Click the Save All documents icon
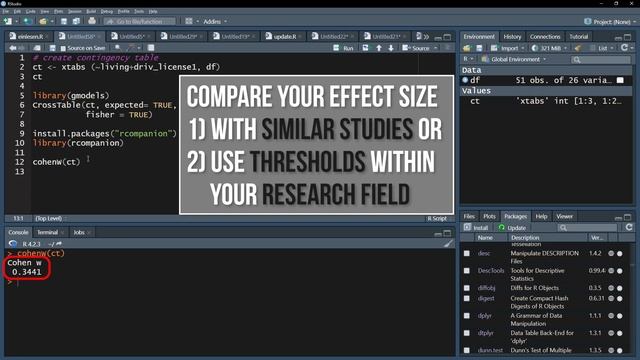640x360 pixels. 76,21
